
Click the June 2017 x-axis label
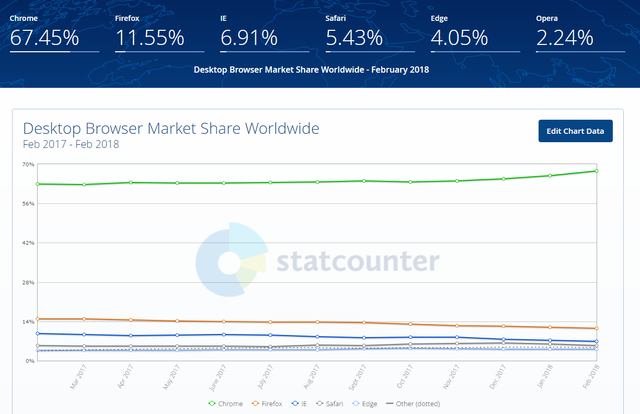(218, 378)
